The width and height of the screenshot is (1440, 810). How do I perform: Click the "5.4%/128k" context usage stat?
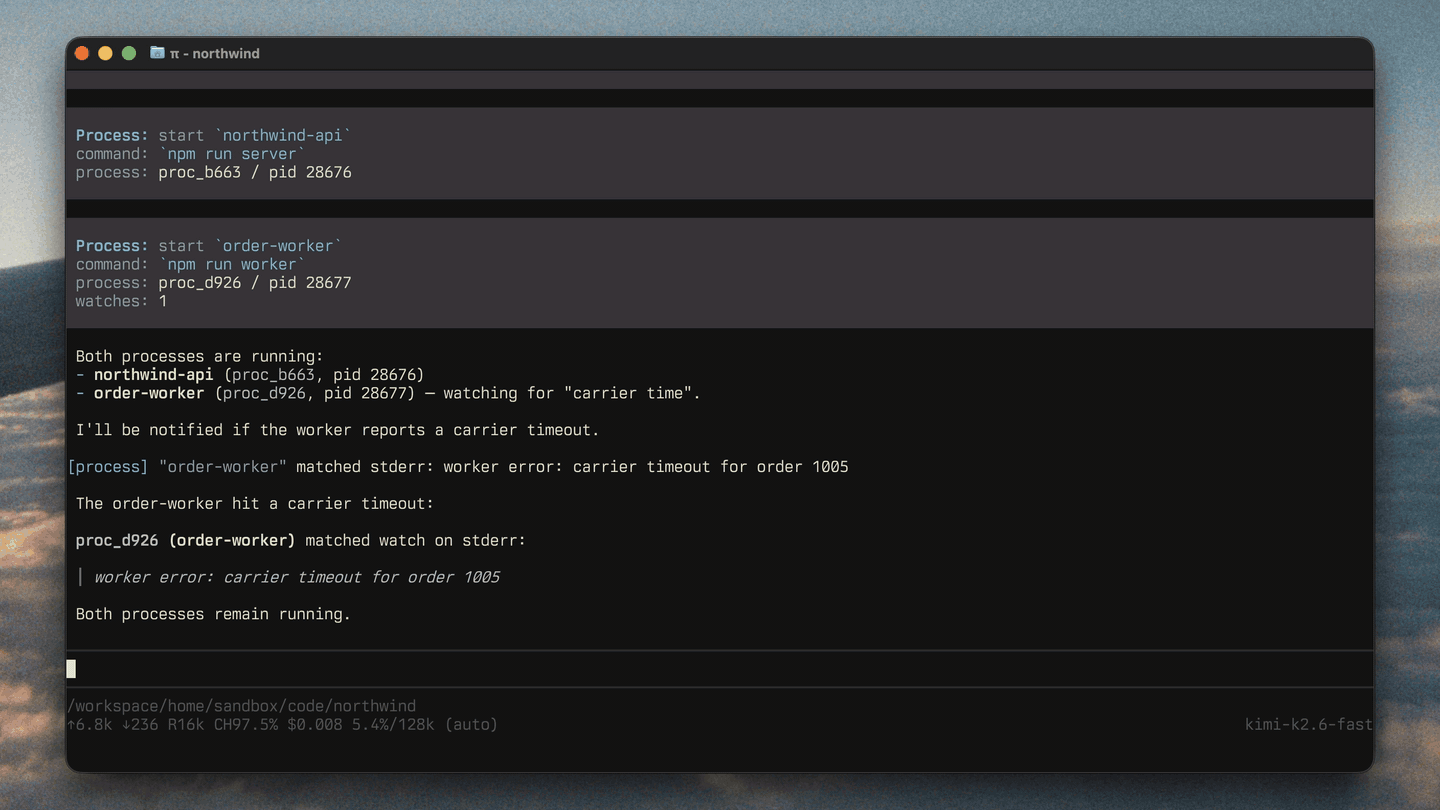pos(393,724)
